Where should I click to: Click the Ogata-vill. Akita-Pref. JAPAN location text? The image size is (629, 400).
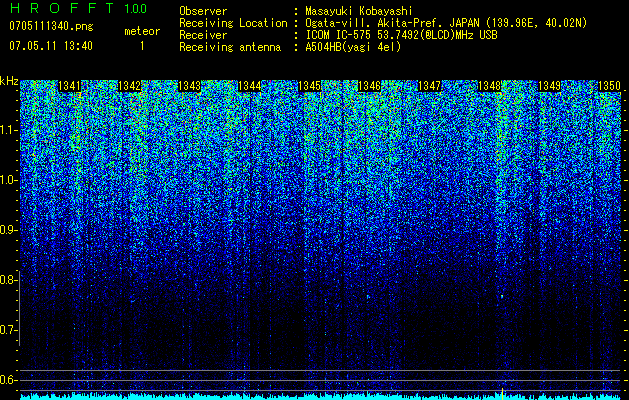pos(446,23)
